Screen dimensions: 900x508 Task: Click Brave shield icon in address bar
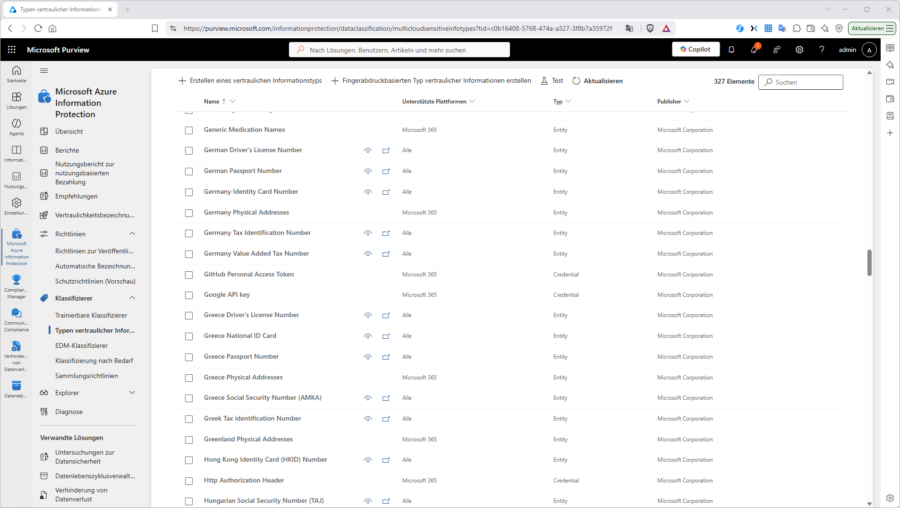pyautogui.click(x=650, y=28)
